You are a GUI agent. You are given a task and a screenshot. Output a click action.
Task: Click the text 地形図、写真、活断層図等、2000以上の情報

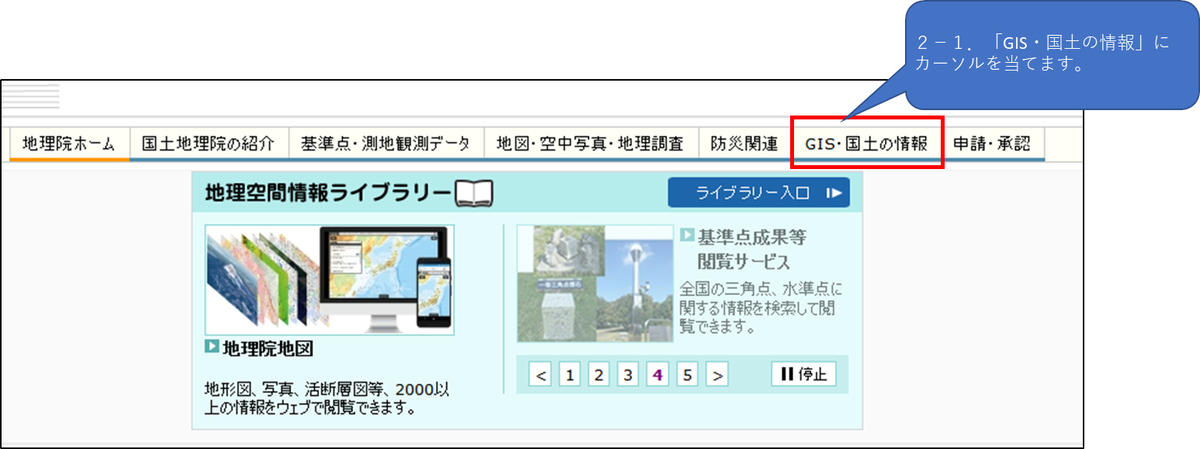tap(329, 398)
